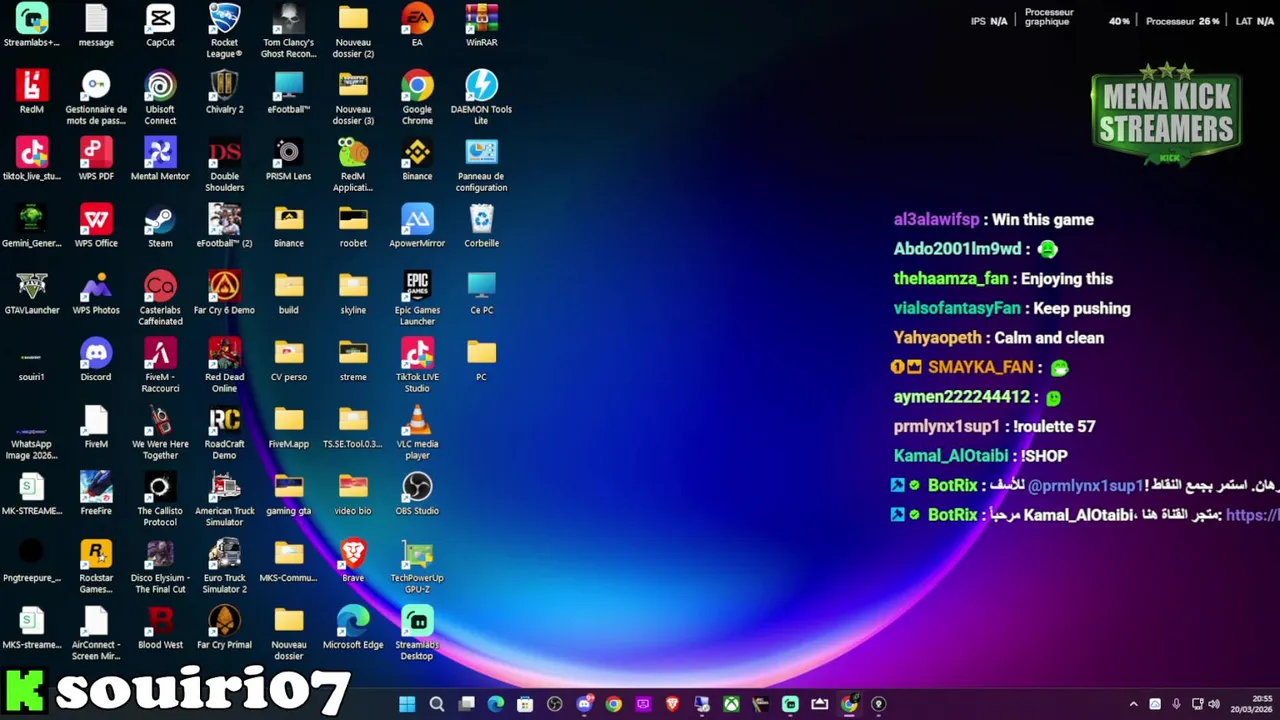This screenshot has width=1280, height=720.
Task: Open the Windows Start button
Action: pos(407,704)
